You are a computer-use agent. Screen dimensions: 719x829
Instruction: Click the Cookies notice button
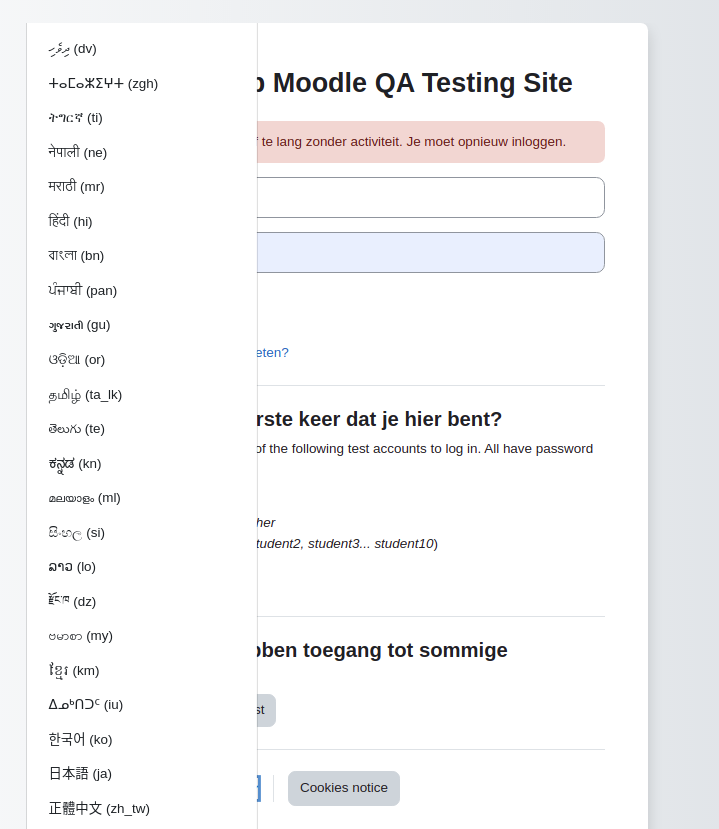point(344,788)
